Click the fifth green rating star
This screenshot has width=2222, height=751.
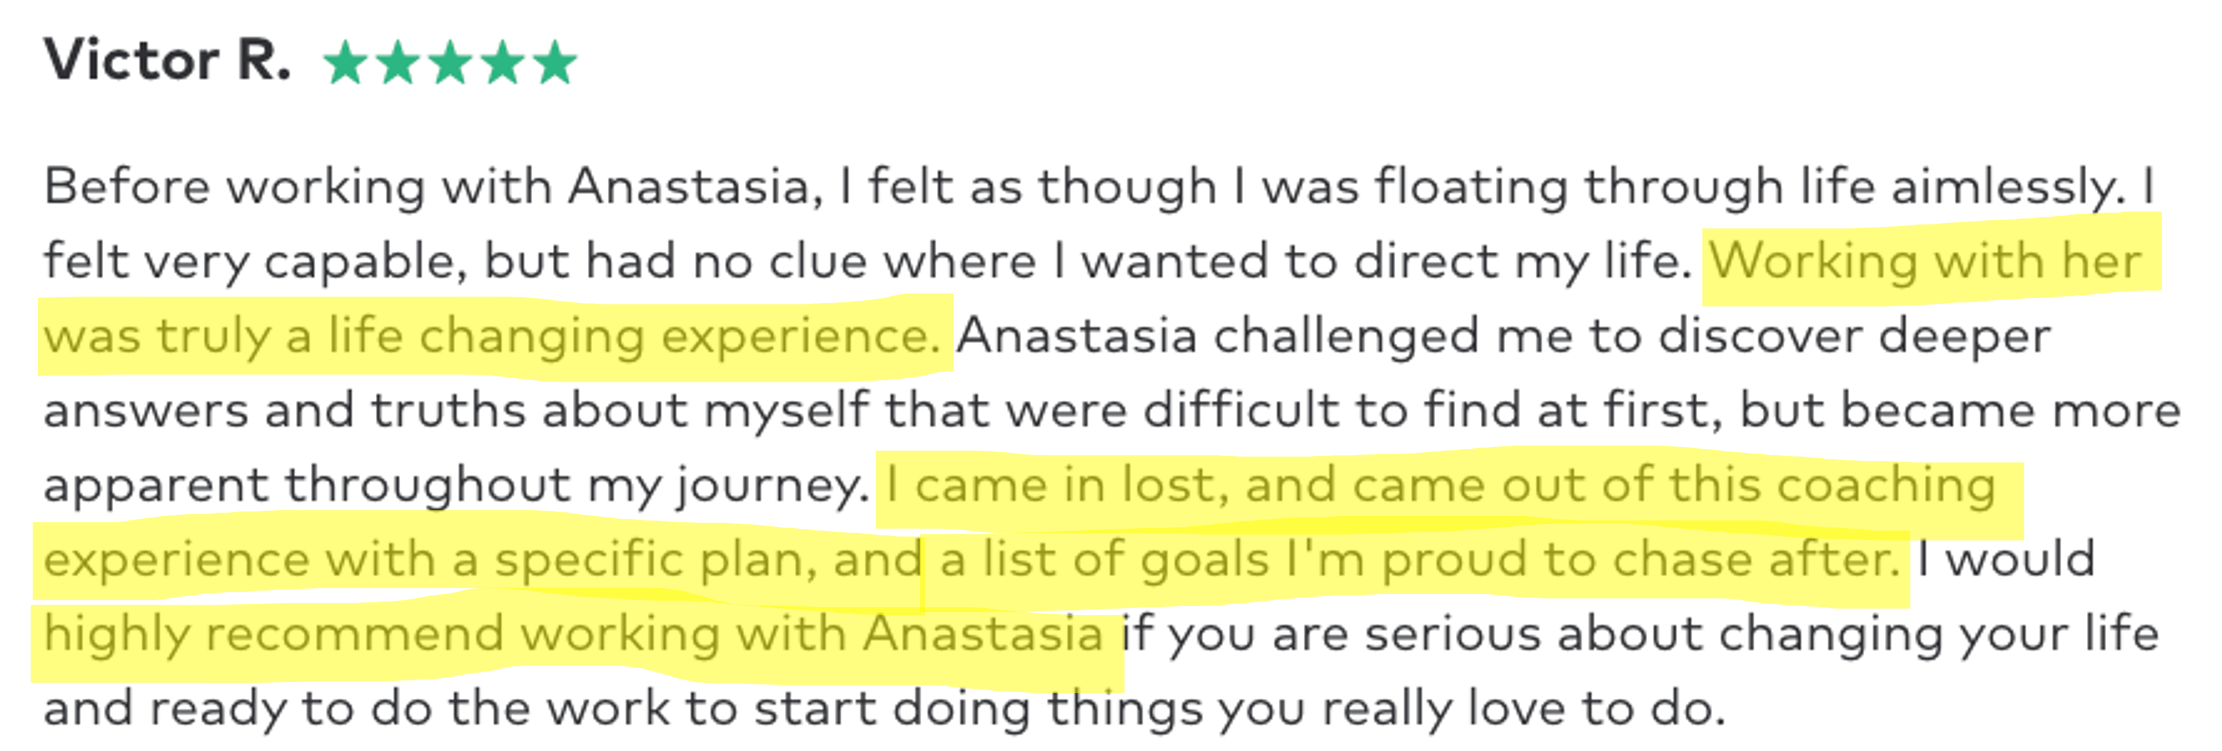click(554, 62)
